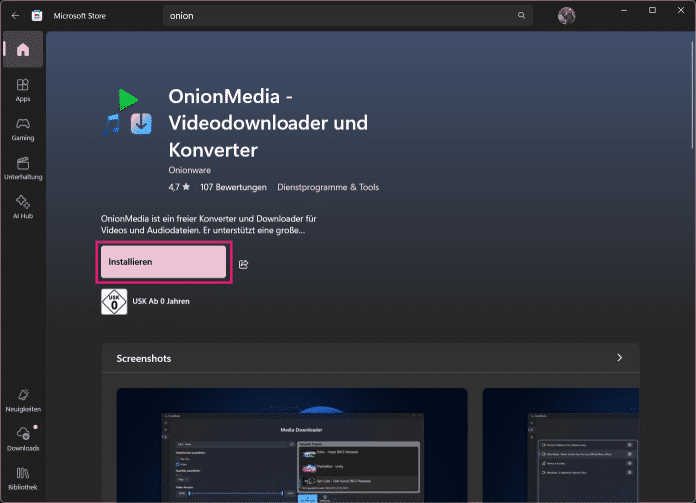Open the first Media Downloader screenshot
This screenshot has height=503, width=696.
click(292, 445)
